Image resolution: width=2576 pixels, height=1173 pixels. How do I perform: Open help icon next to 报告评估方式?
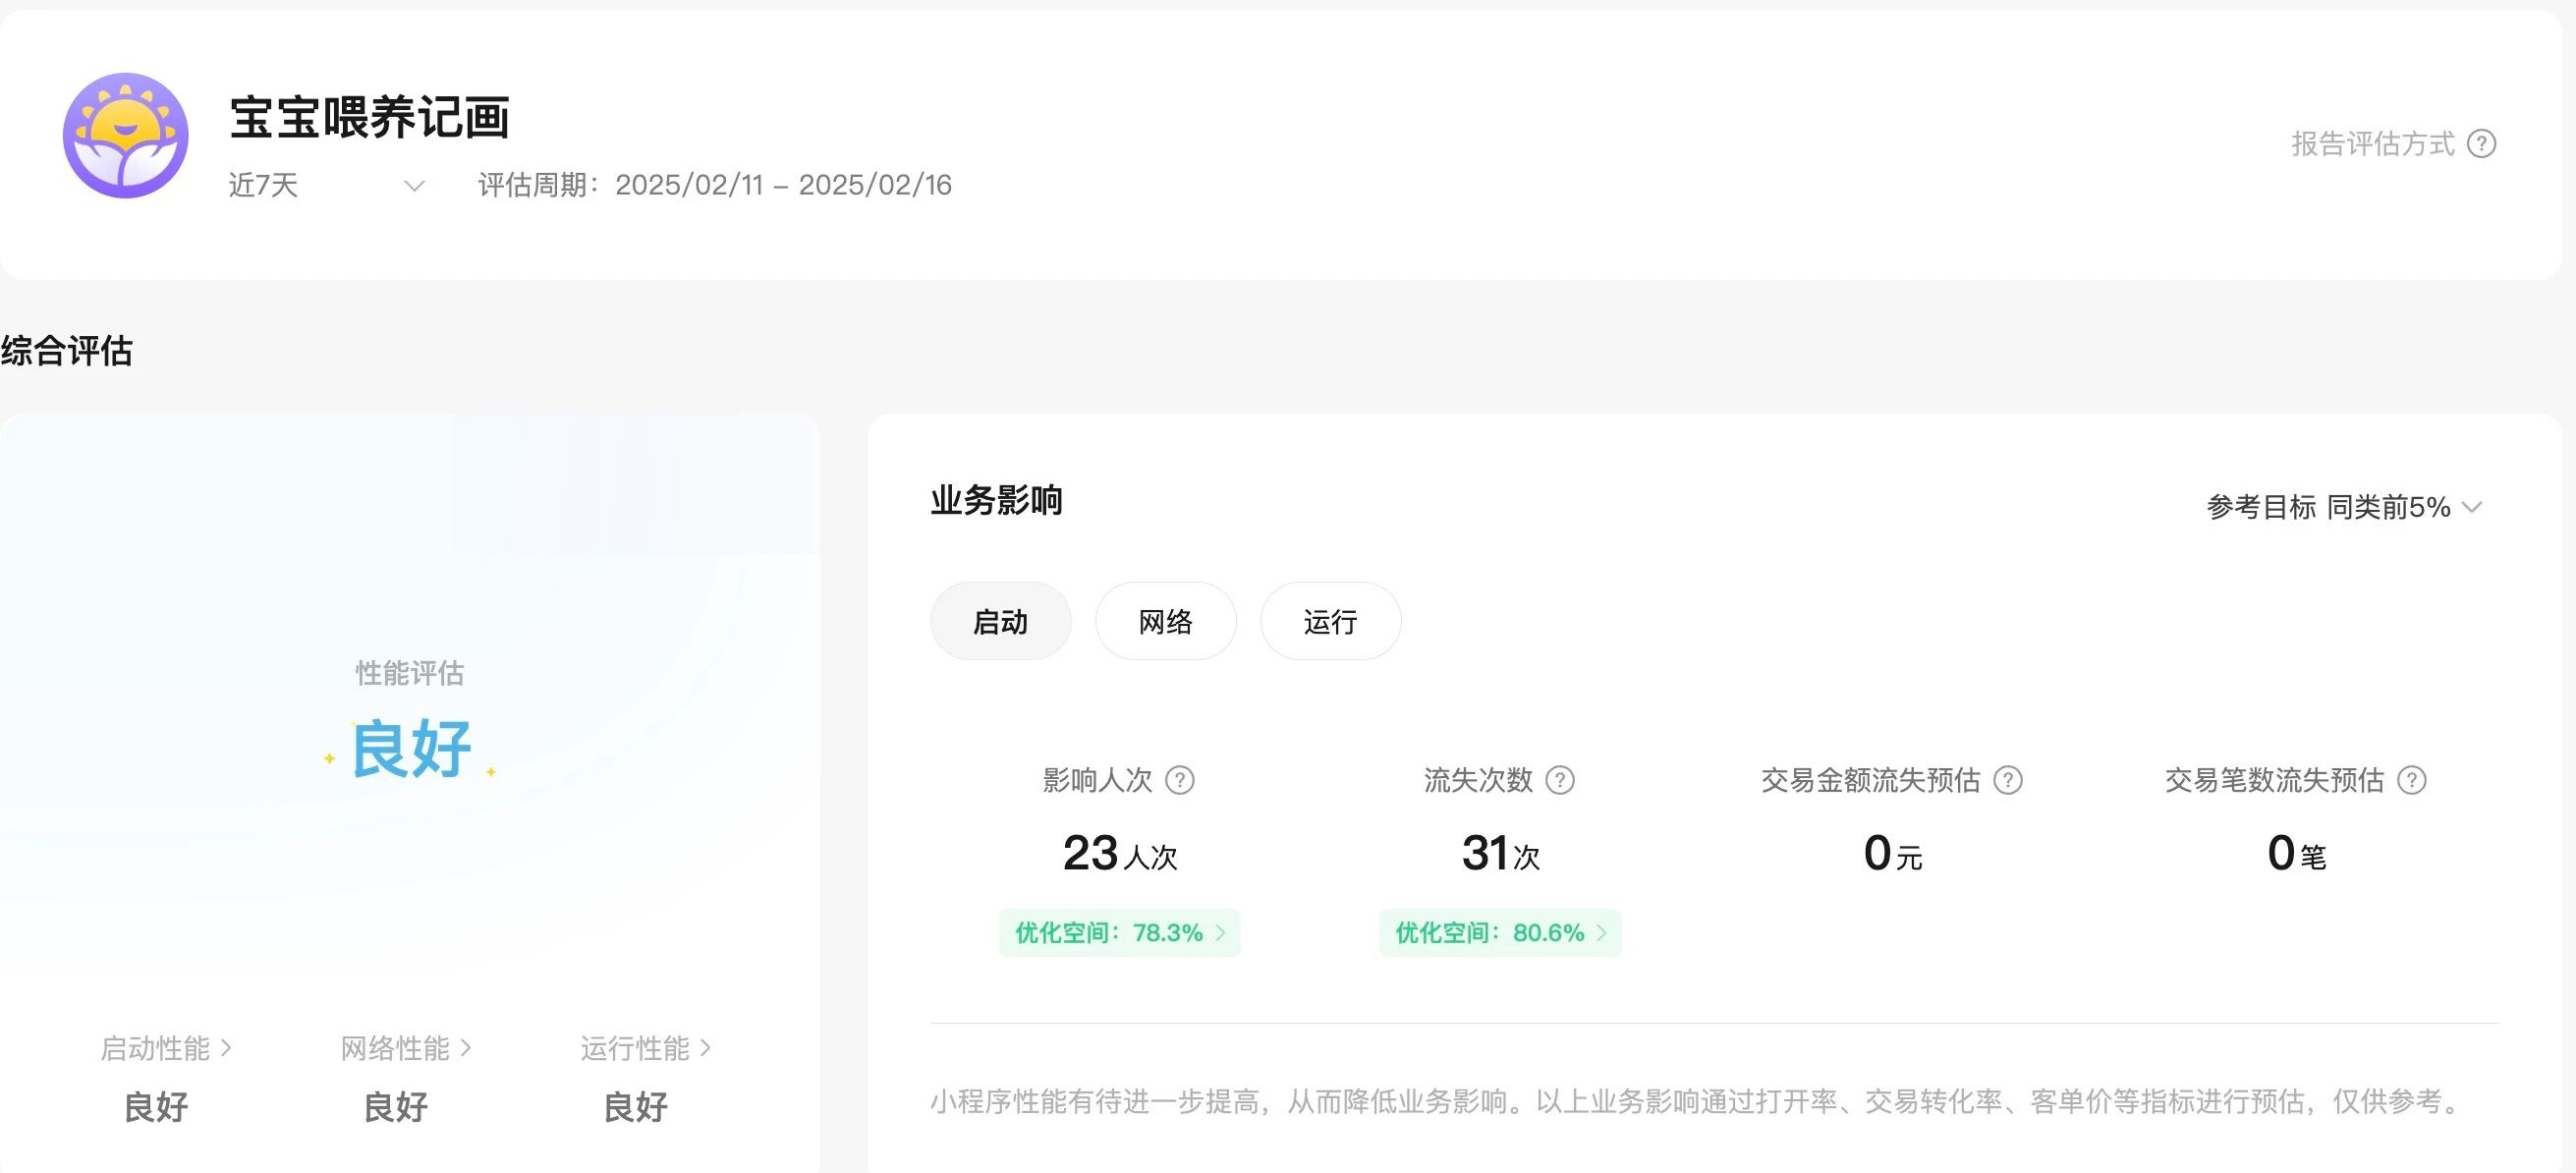[x=2481, y=144]
